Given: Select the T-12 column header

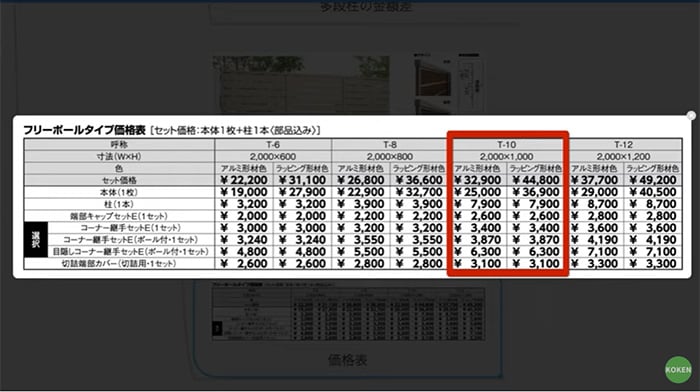Looking at the screenshot, I should tap(623, 145).
